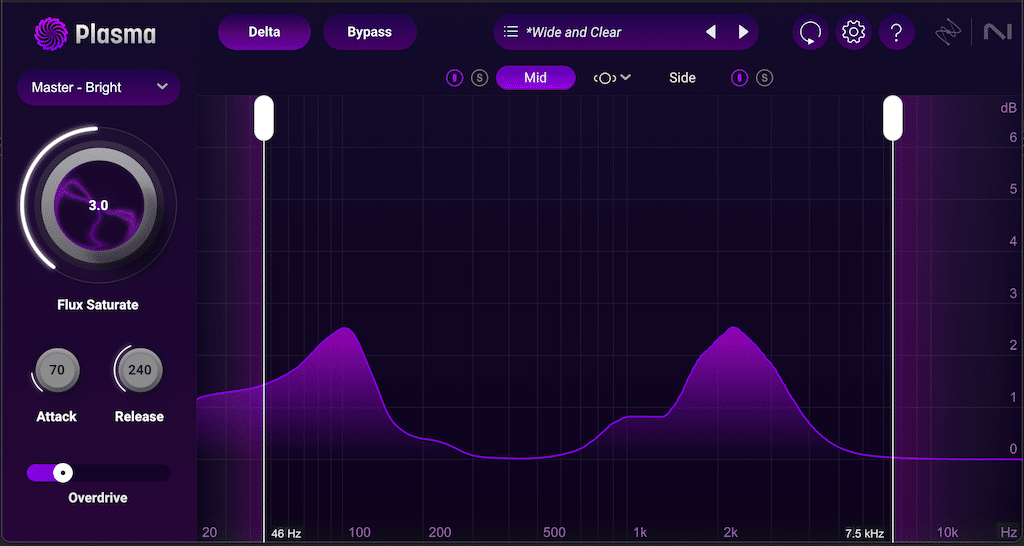1024x546 pixels.
Task: Open the preset list hamburger icon
Action: coord(511,31)
